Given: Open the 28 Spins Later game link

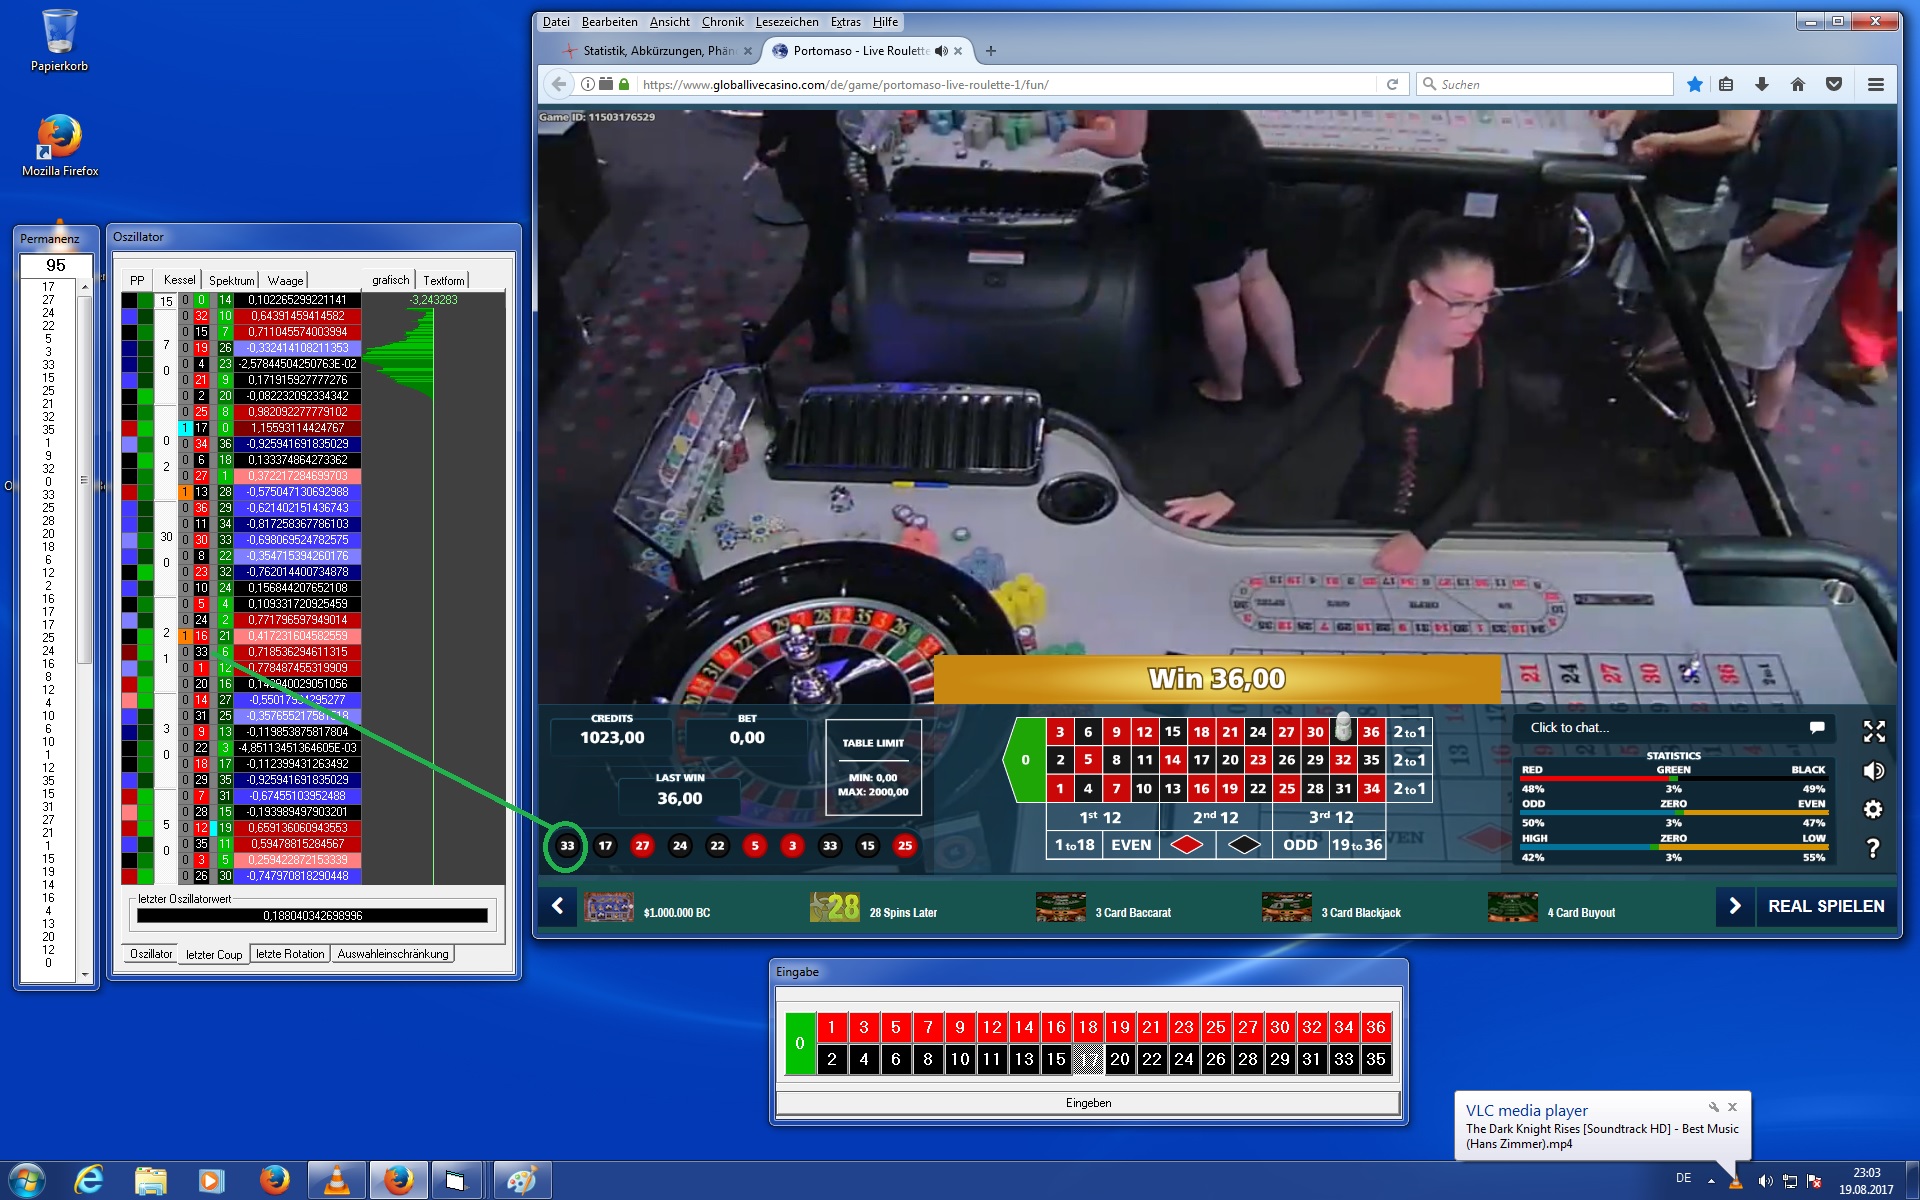Looking at the screenshot, I should [873, 907].
